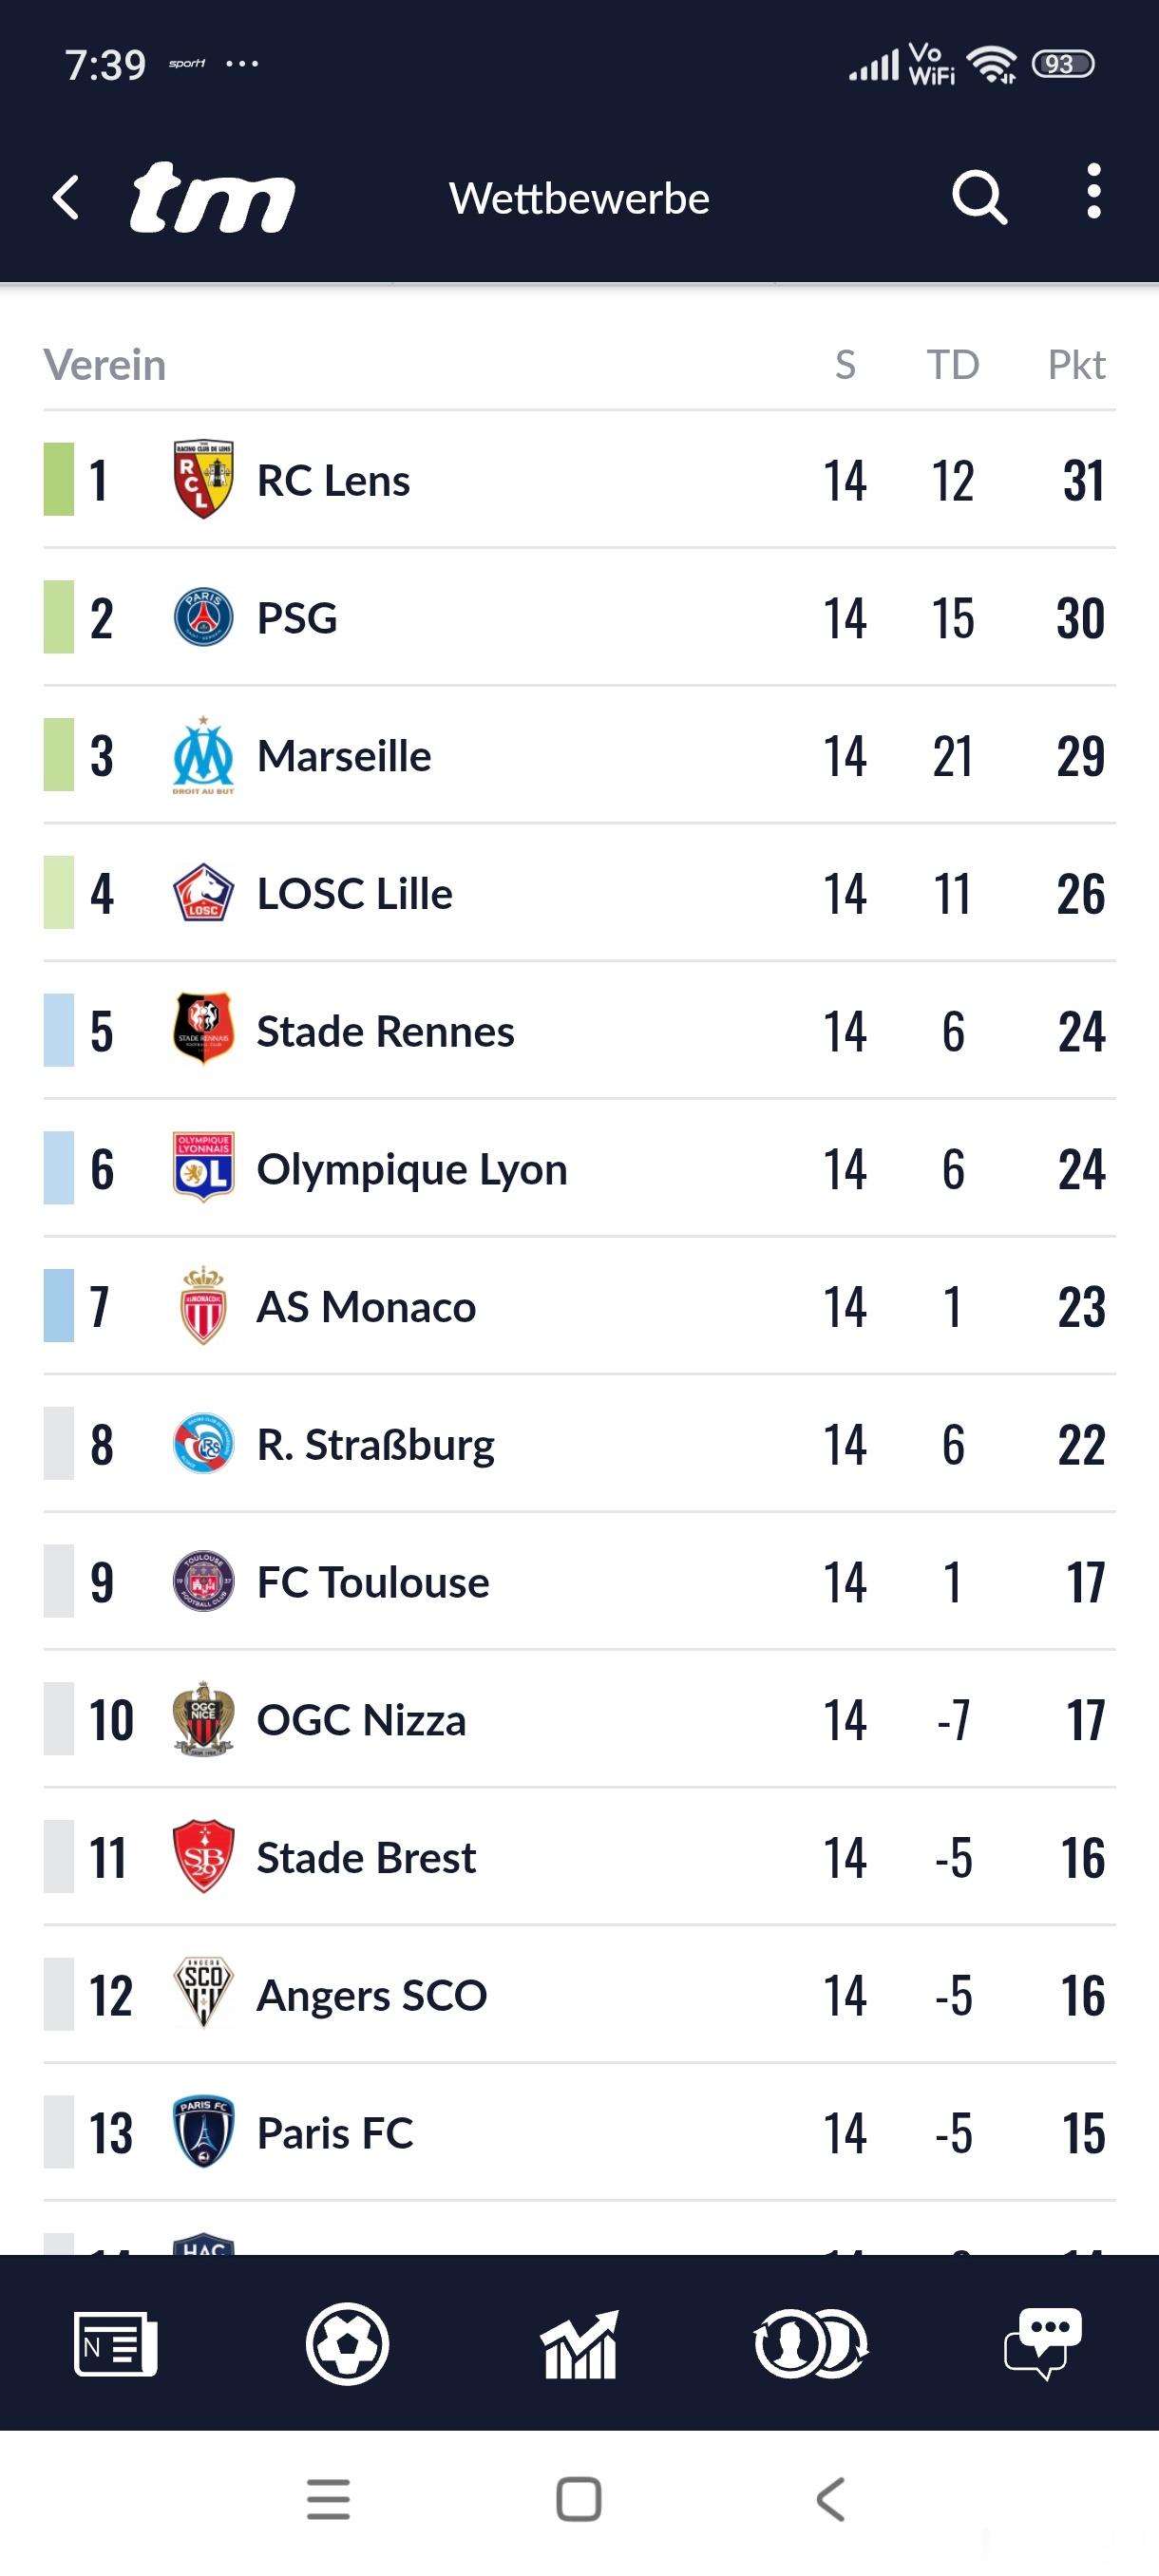Tap the AS Monaco crest
Screen dimensions: 1159x2576
click(203, 1306)
